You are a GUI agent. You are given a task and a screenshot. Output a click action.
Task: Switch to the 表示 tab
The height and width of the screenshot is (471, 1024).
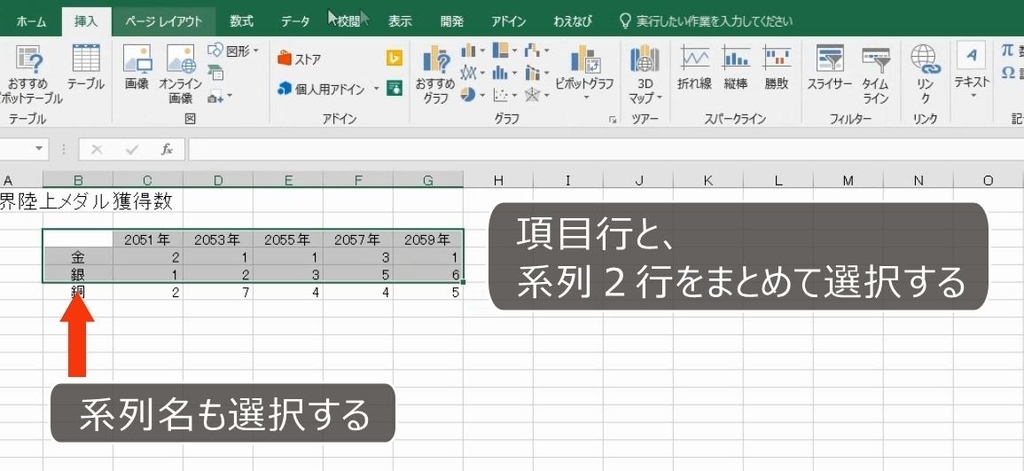(400, 22)
